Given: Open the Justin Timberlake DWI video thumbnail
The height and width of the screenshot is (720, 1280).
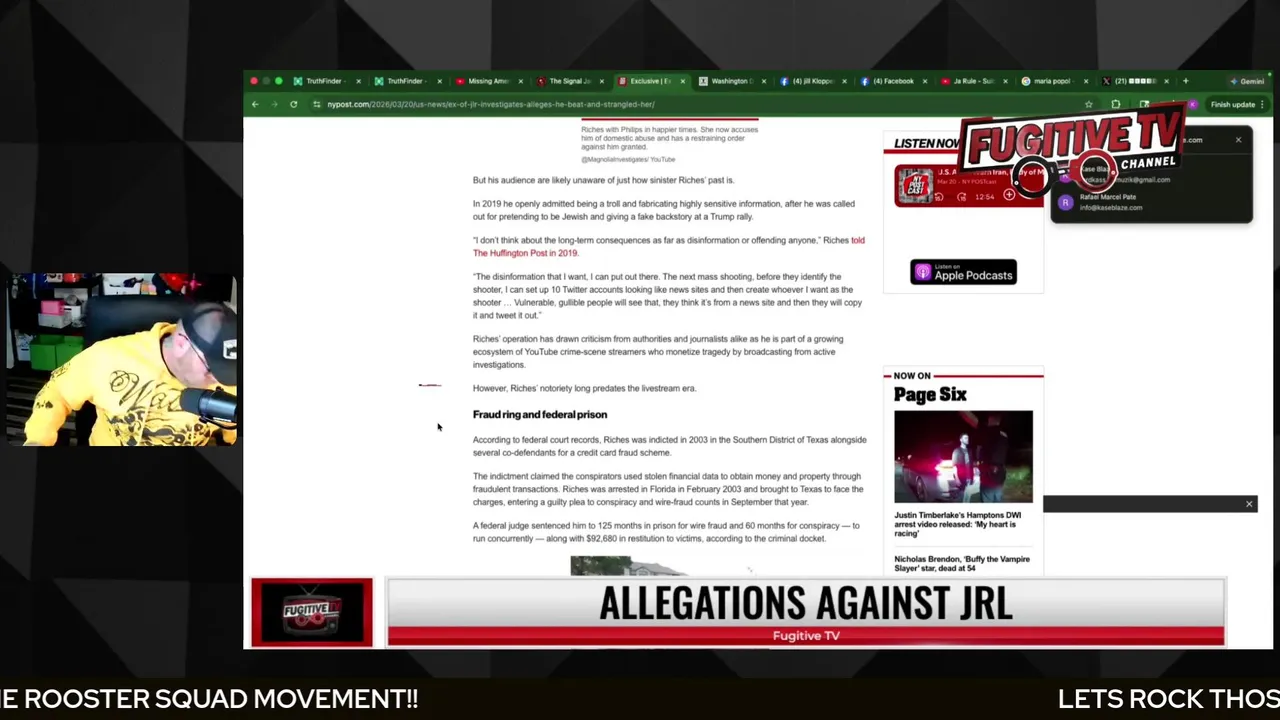Looking at the screenshot, I should click(963, 456).
